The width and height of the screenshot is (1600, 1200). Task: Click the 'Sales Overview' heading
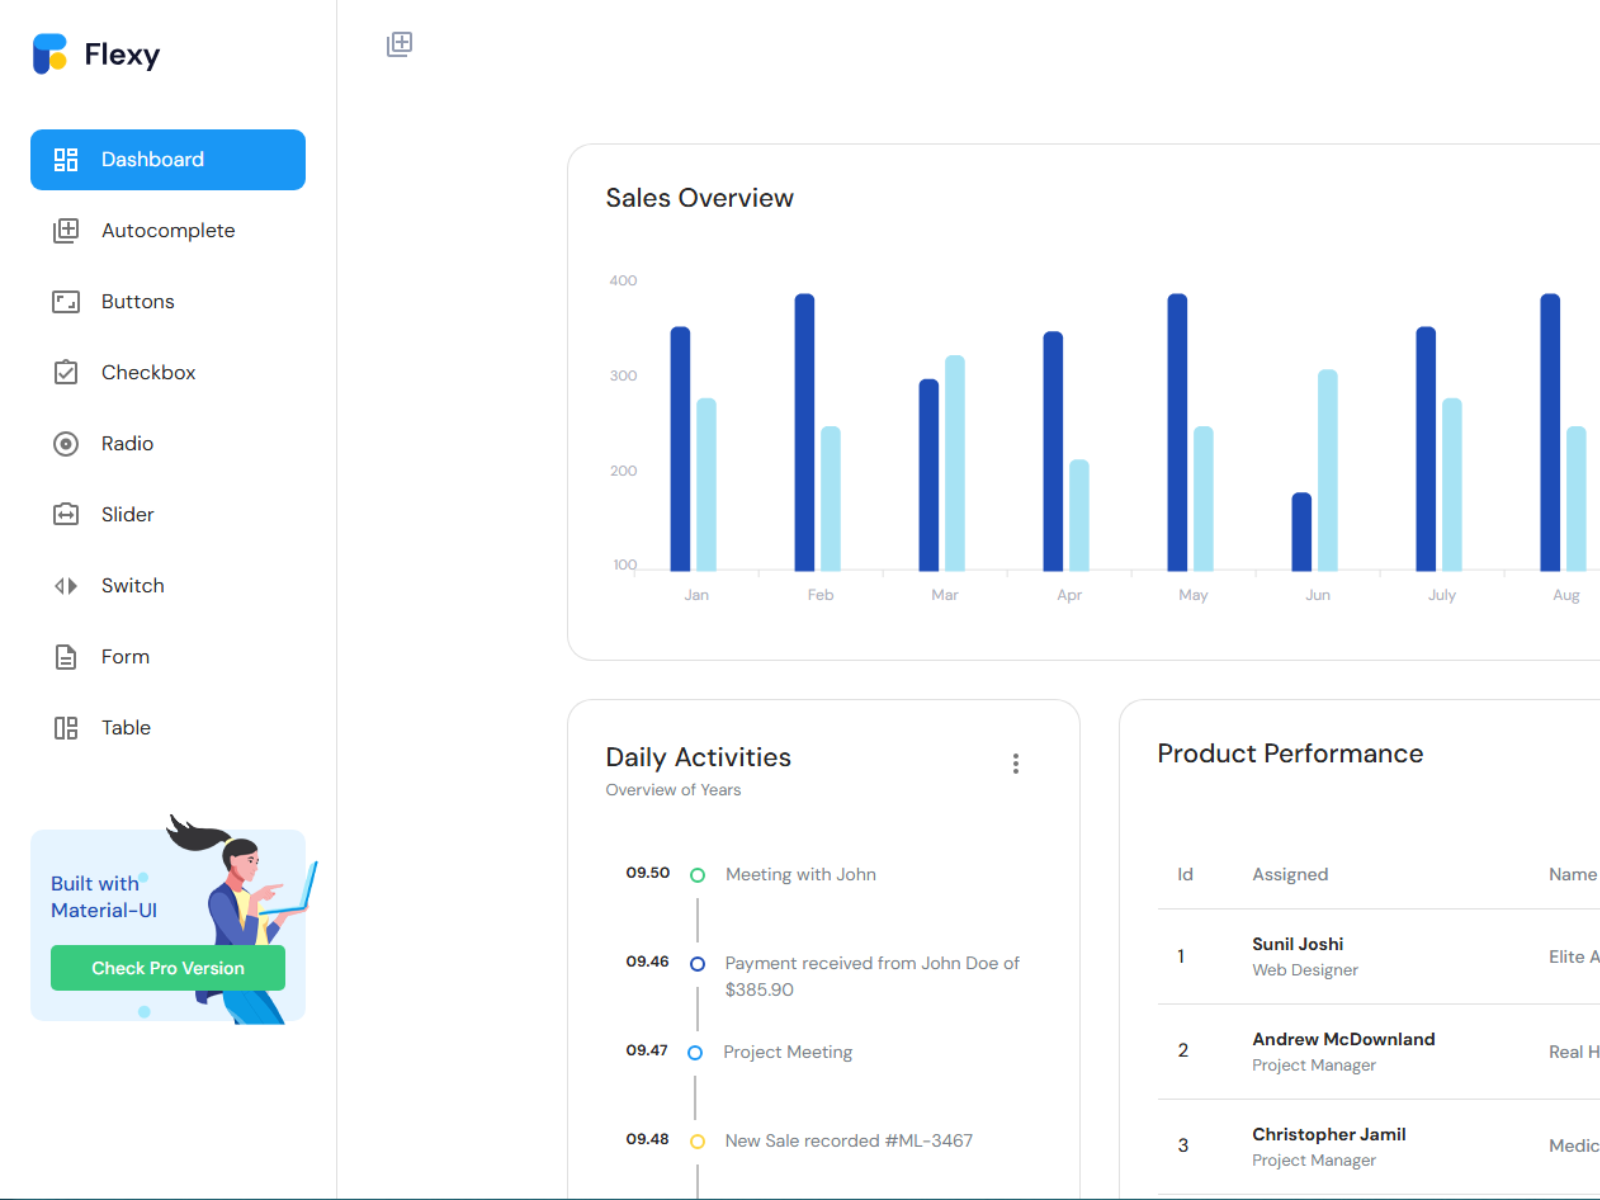pos(700,198)
